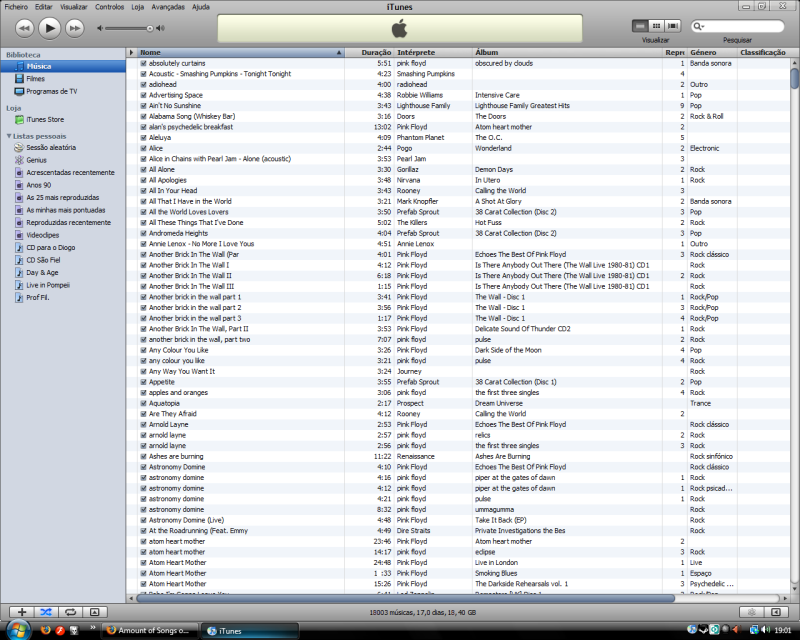Click the artwork column triangle beside Nome
The height and width of the screenshot is (640, 800).
tap(132, 52)
